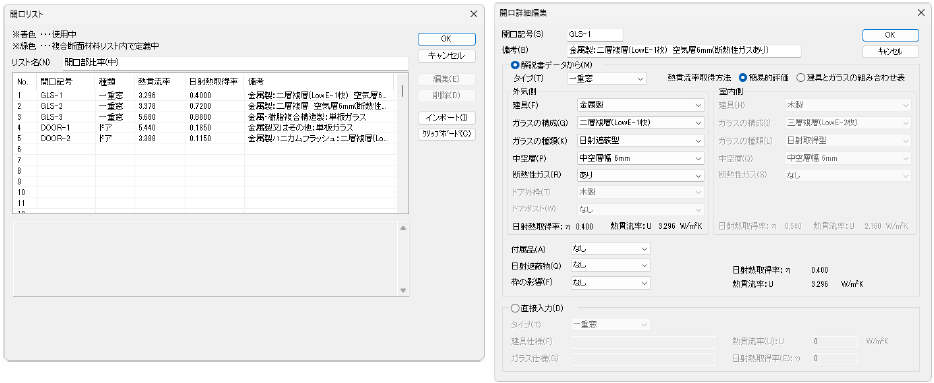Click the 熱貫流率 column header
Image resolution: width=934 pixels, height=383 pixels.
160,82
